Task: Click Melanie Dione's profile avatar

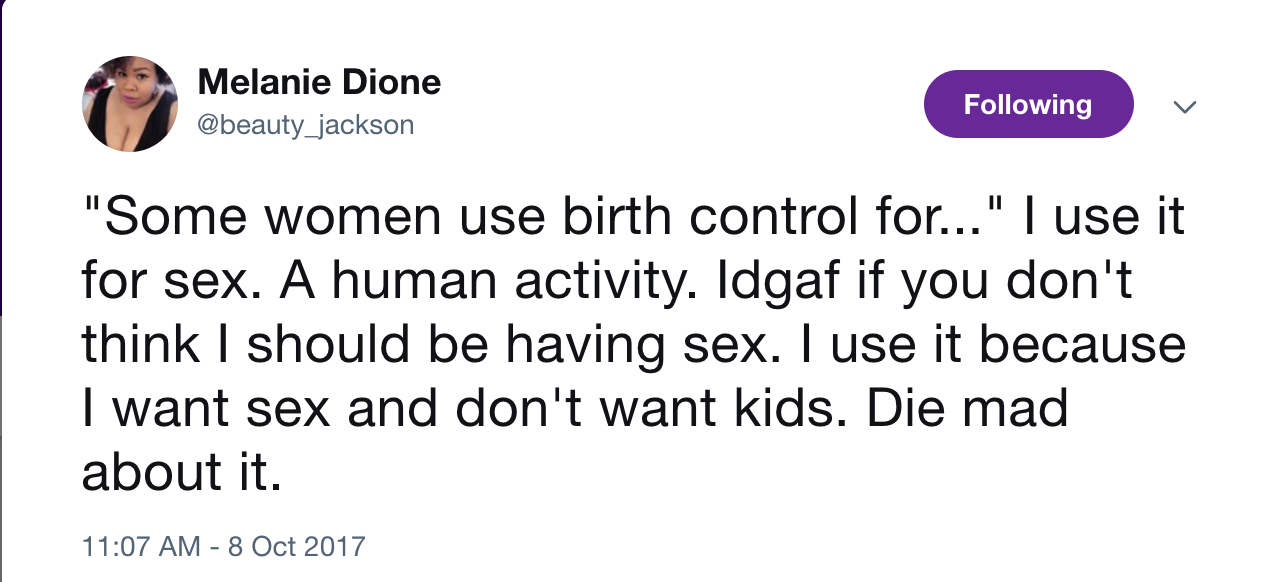Action: tap(129, 104)
